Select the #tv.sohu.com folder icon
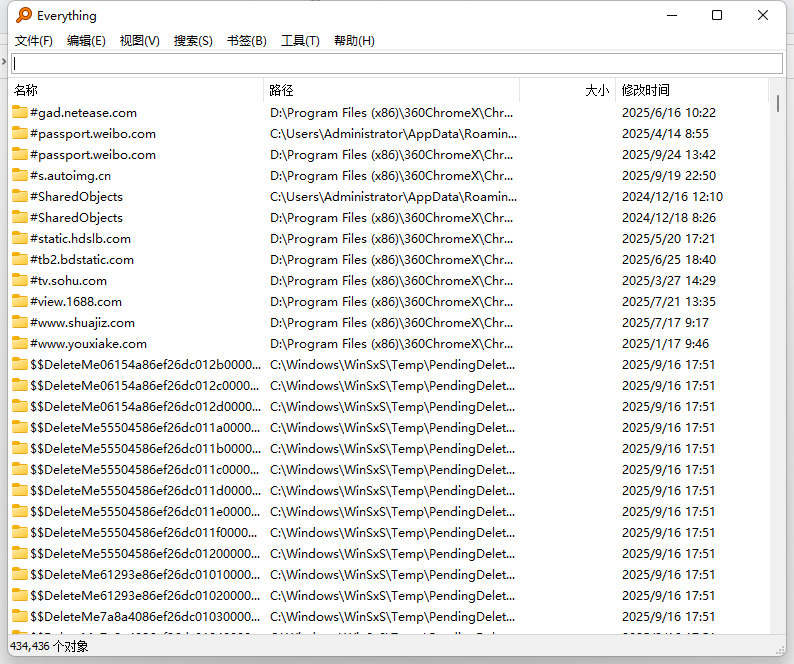Image resolution: width=794 pixels, height=664 pixels. pos(20,280)
